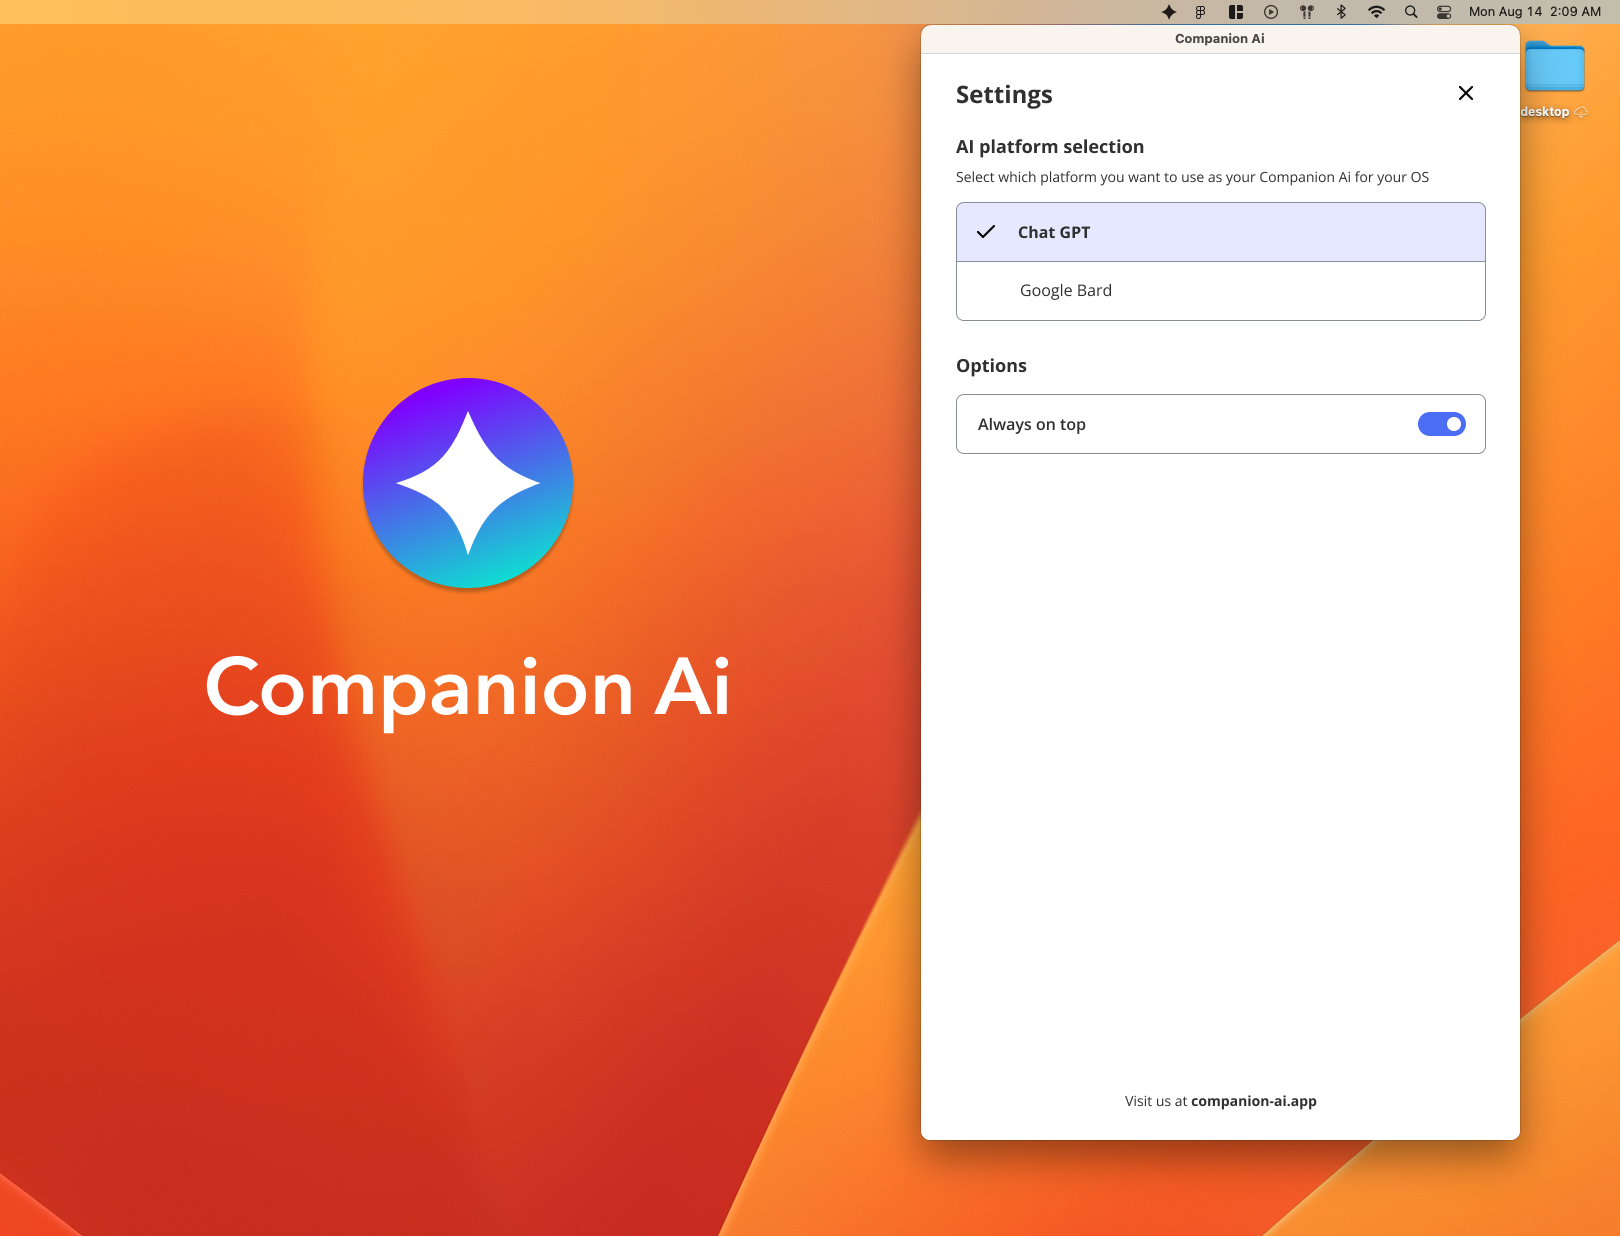Click the play circle menu bar icon
This screenshot has height=1236, width=1620.
(x=1271, y=12)
